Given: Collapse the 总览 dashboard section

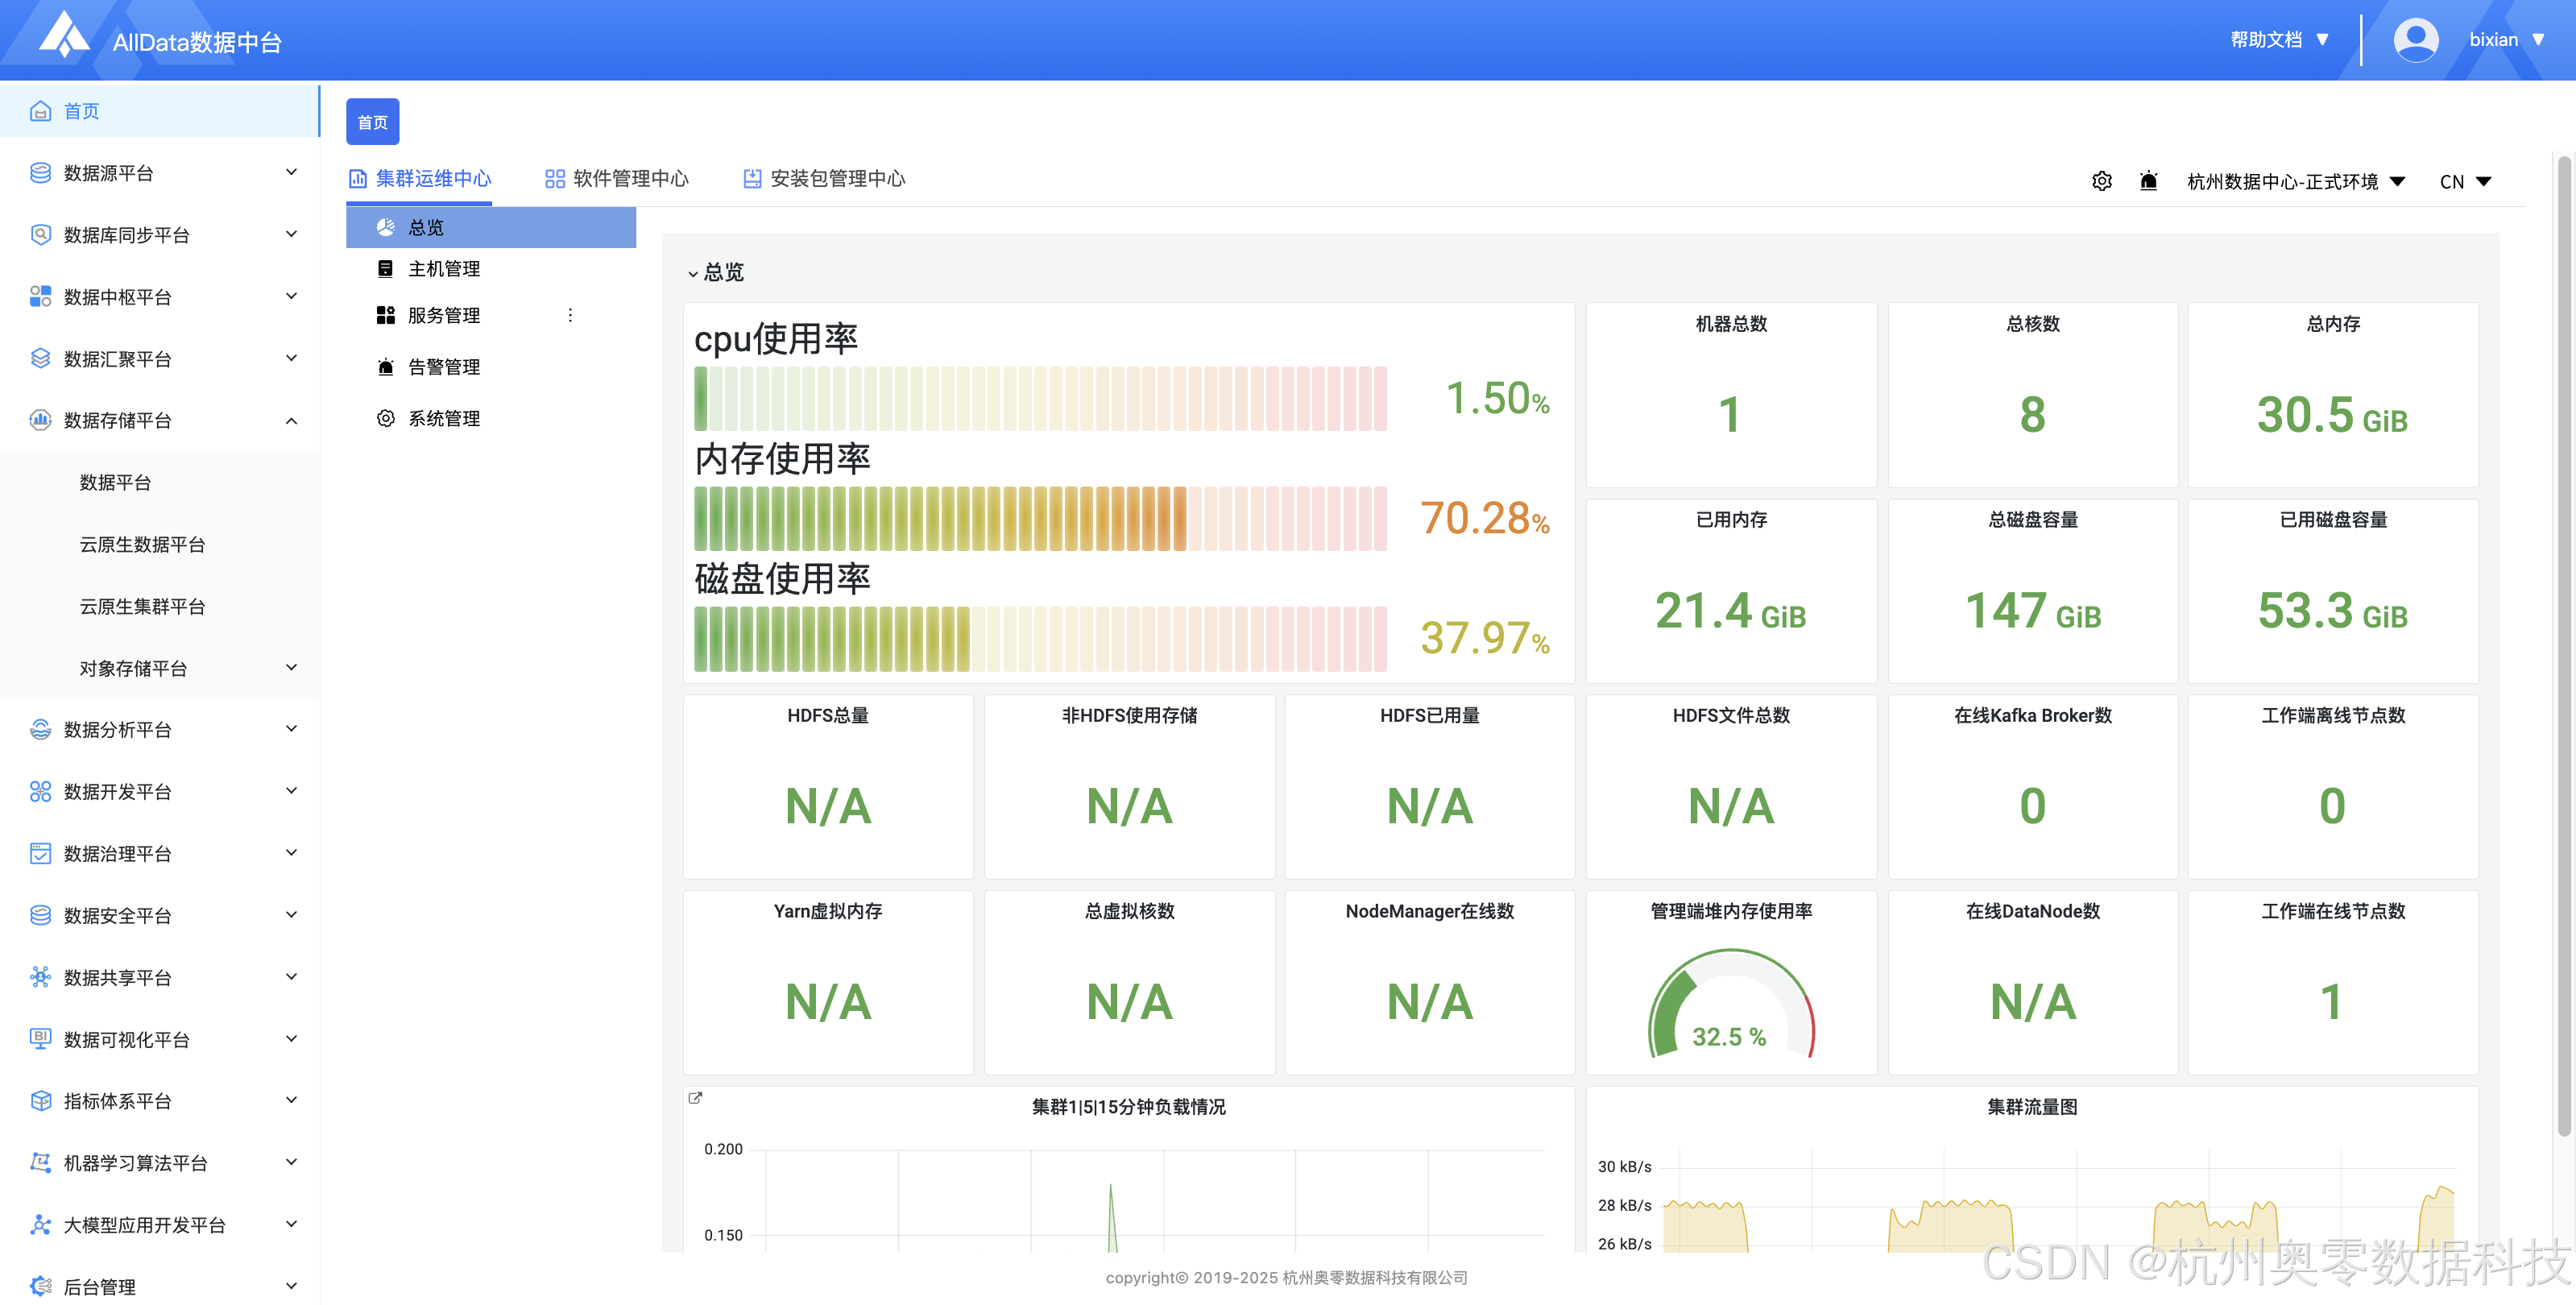Looking at the screenshot, I should [x=693, y=273].
